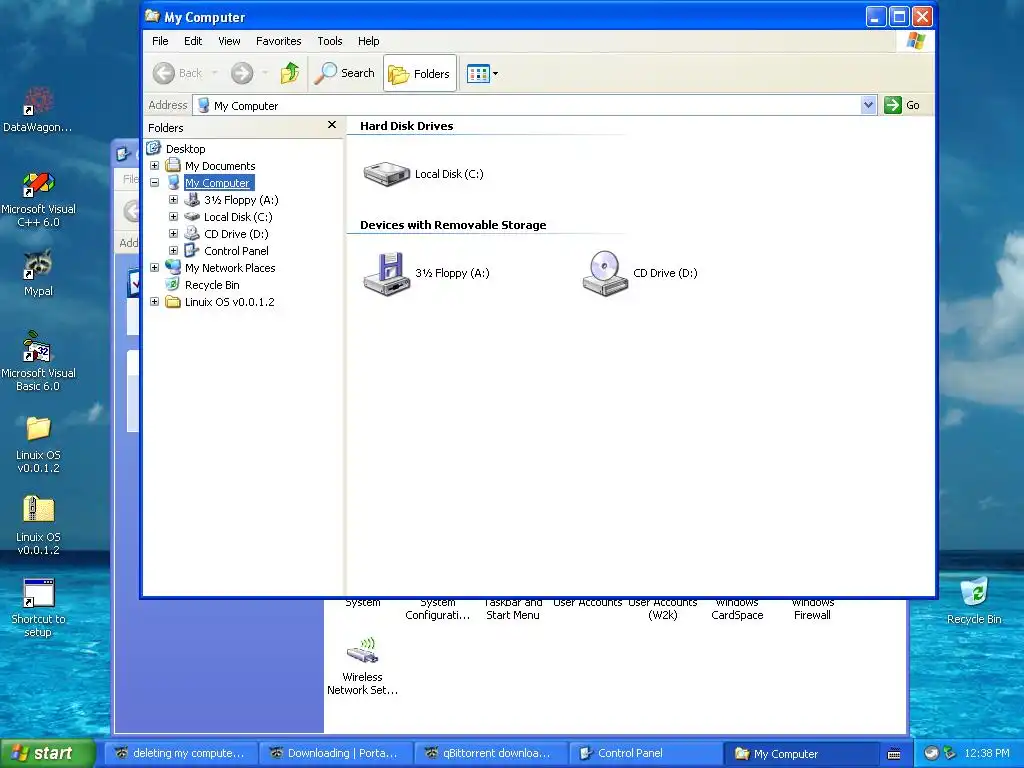Expand CD Drive (D:) tree node

pos(173,234)
